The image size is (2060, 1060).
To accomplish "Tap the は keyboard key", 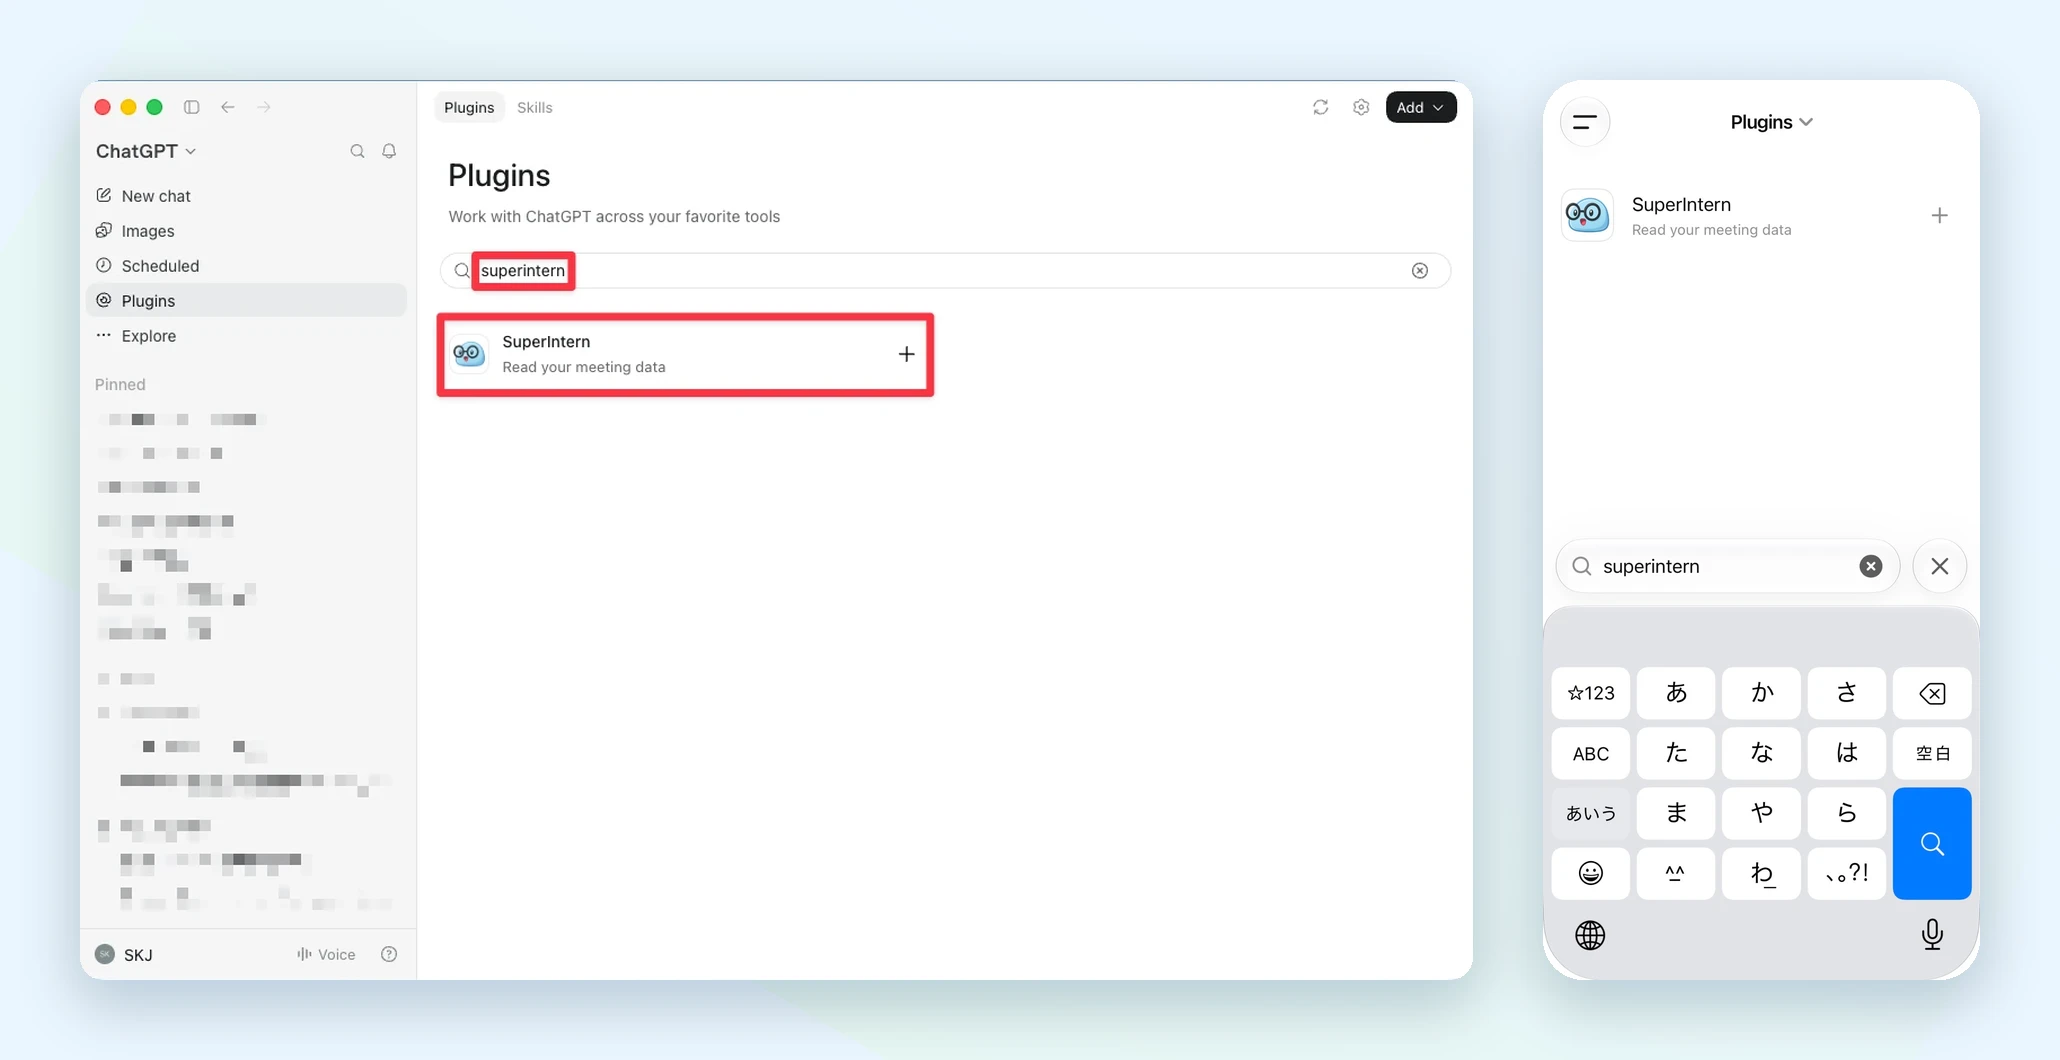I will tap(1847, 753).
